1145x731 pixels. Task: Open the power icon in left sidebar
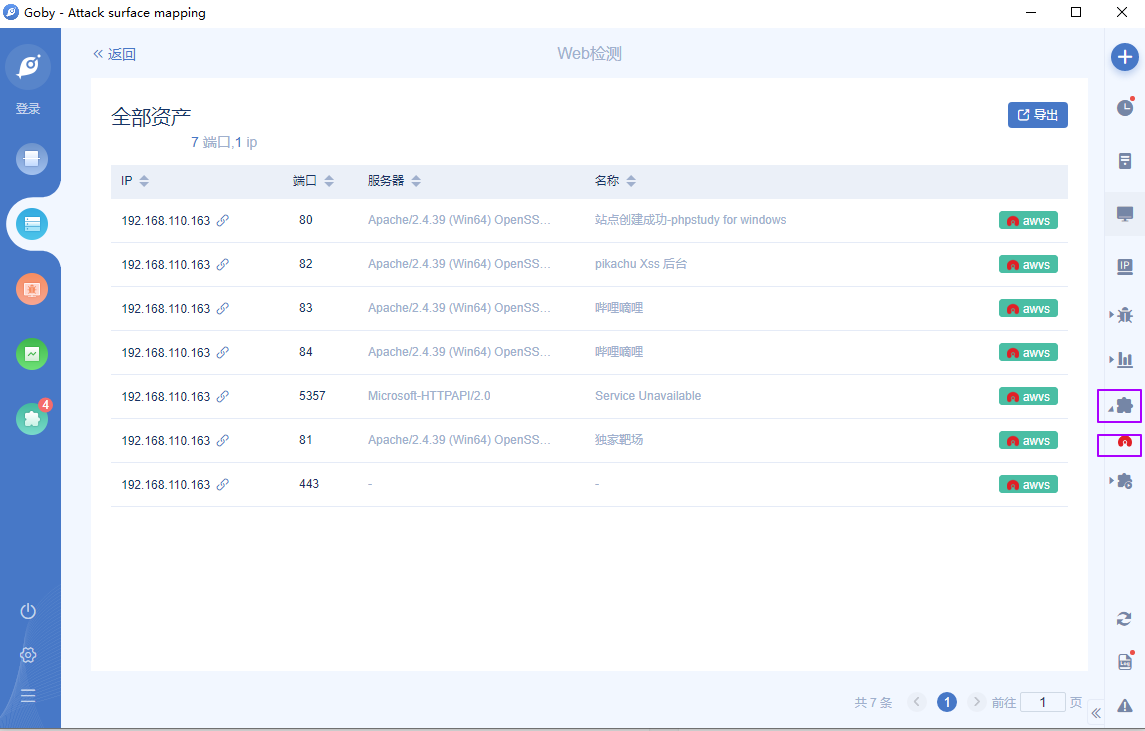[28, 611]
